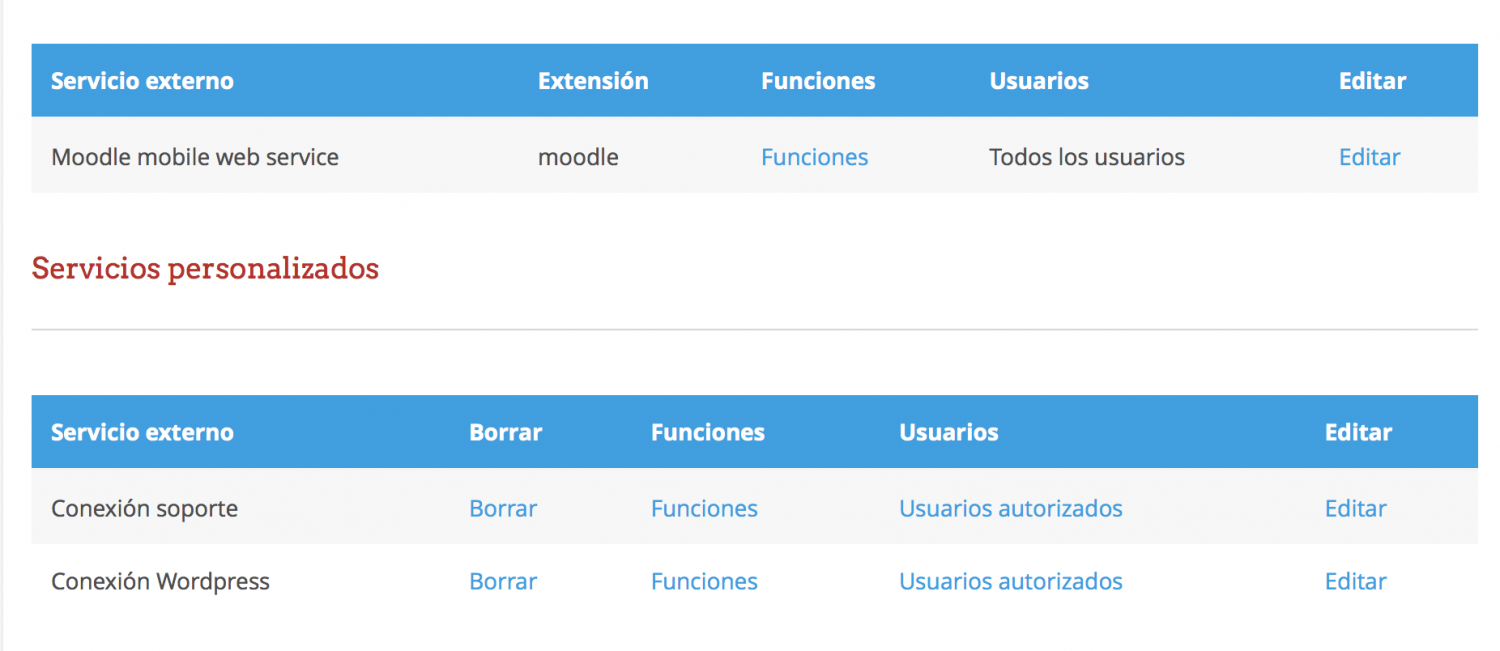Click the Servicios personalizados heading
The width and height of the screenshot is (1500, 651).
click(205, 268)
